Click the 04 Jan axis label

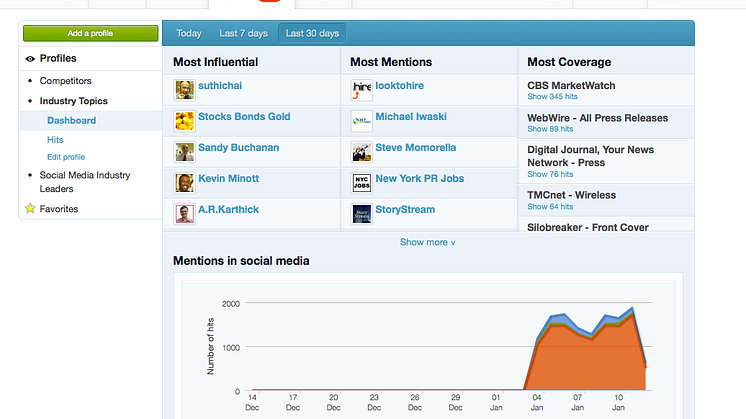[x=537, y=402]
